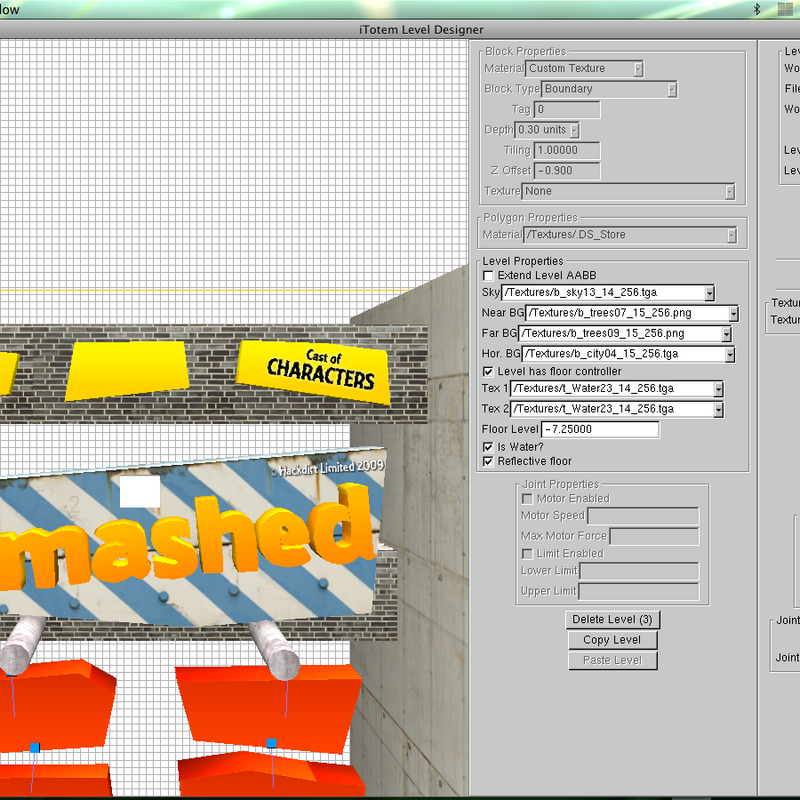Open the Near BG texture dropdown
Screen dimensions: 800x800
click(632, 313)
